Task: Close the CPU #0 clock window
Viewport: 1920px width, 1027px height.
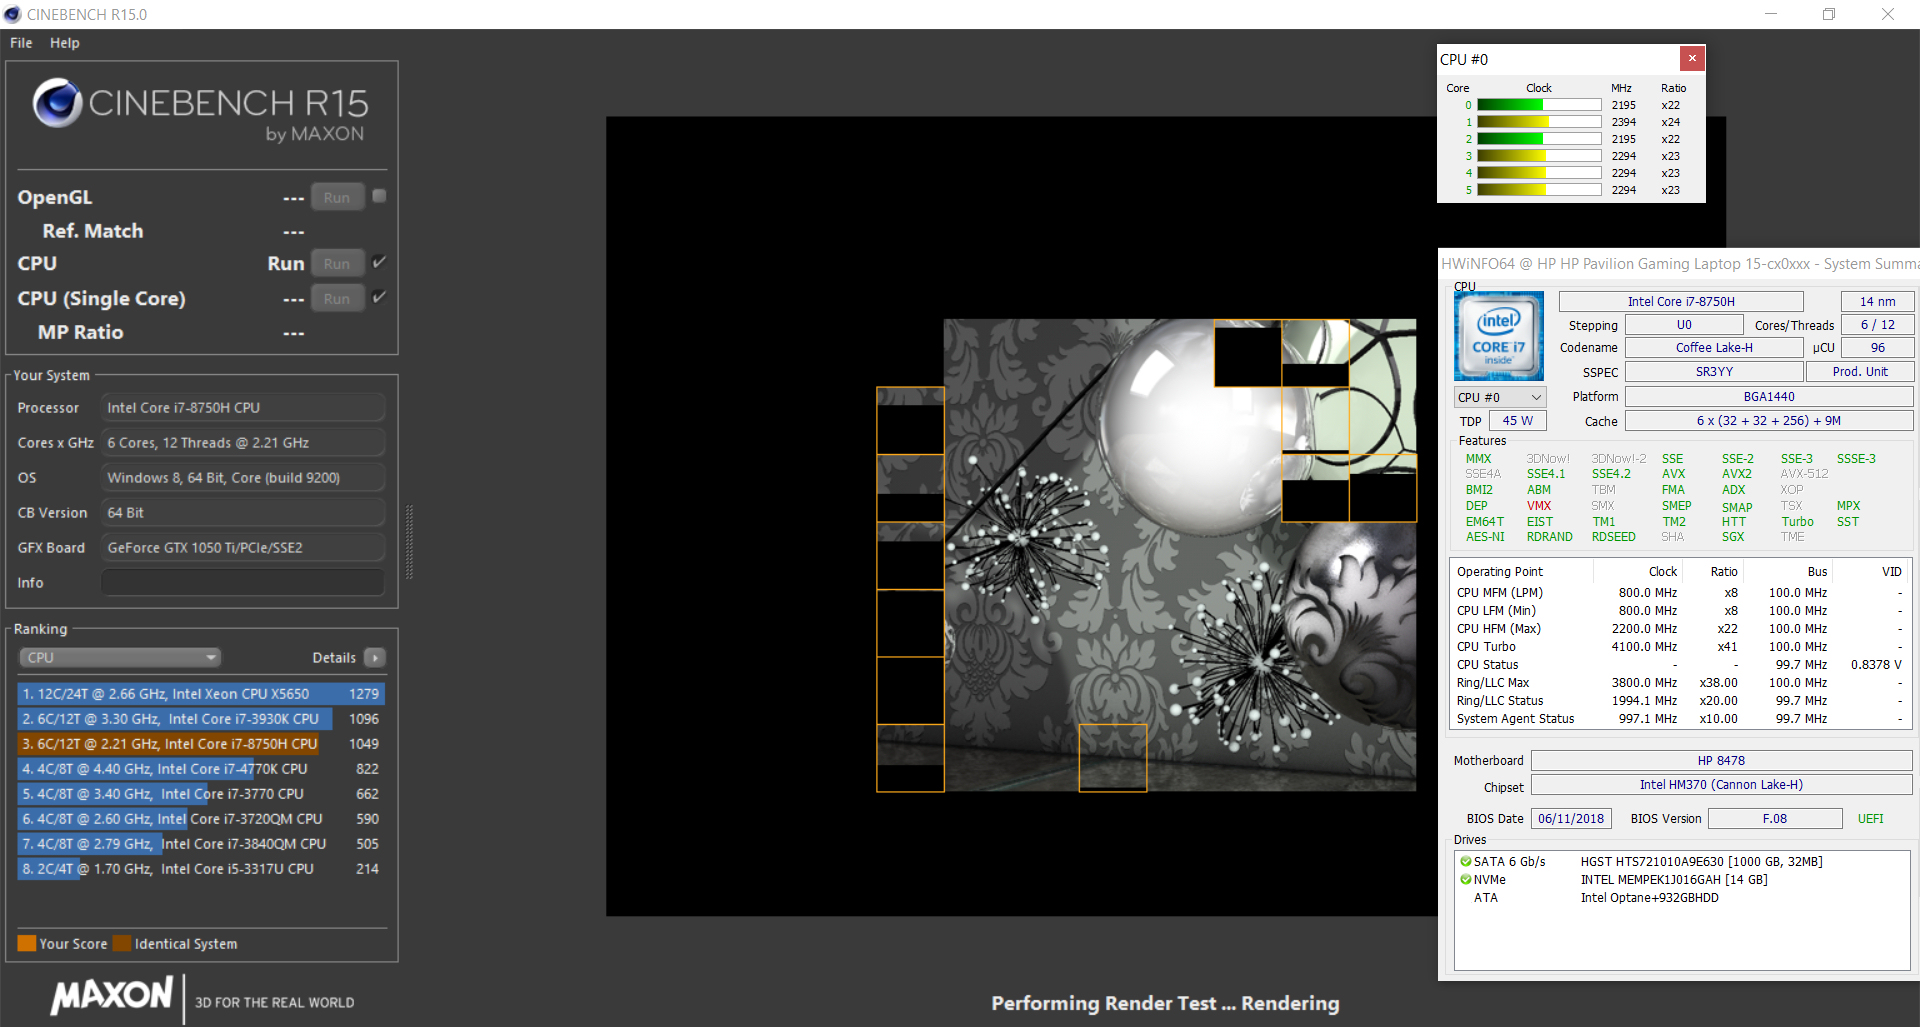Action: point(1692,58)
